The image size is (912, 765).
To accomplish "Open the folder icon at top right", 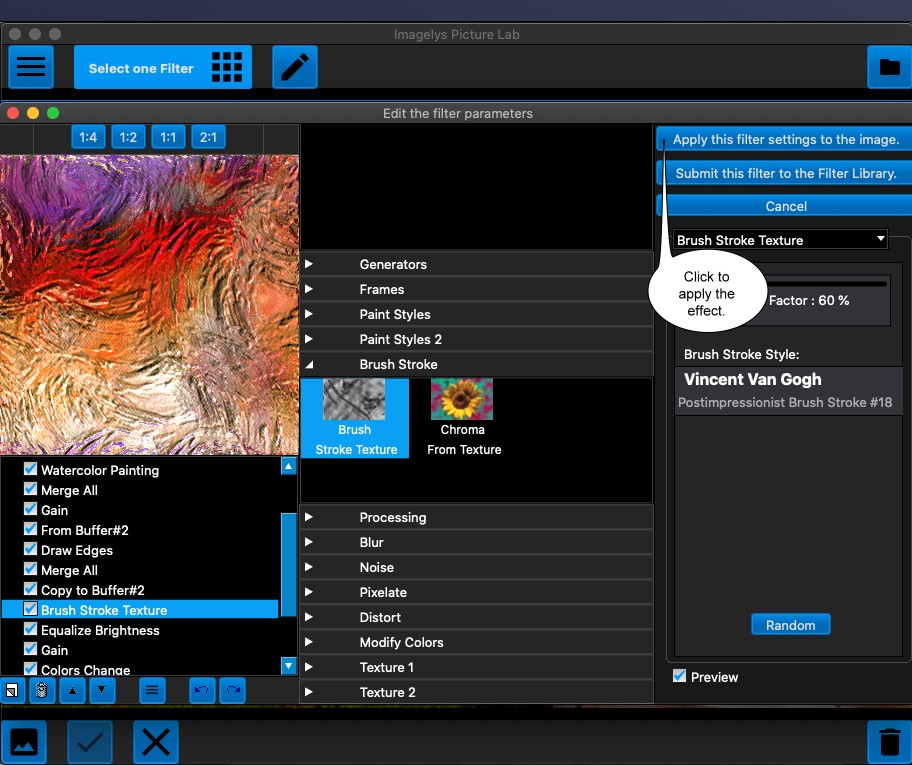I will [x=889, y=67].
